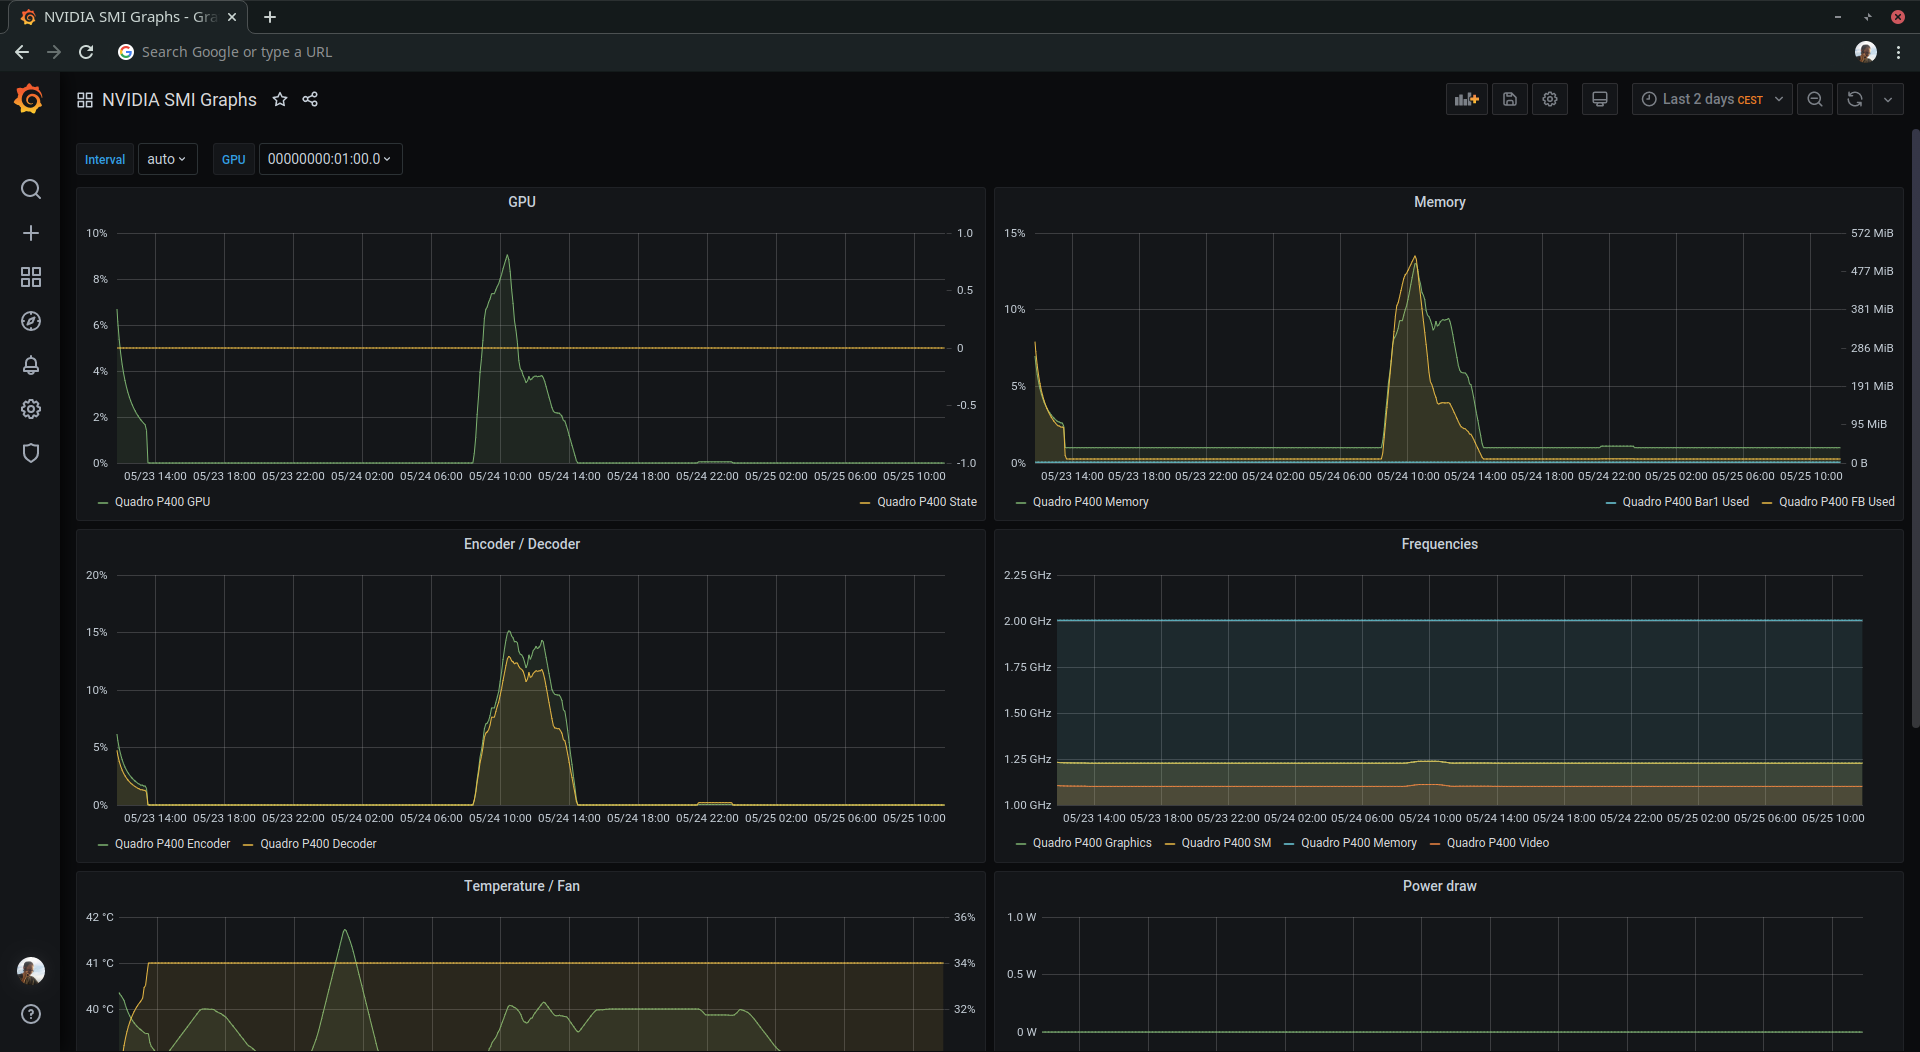The height and width of the screenshot is (1052, 1920).
Task: Open a new browser tab
Action: tap(270, 17)
